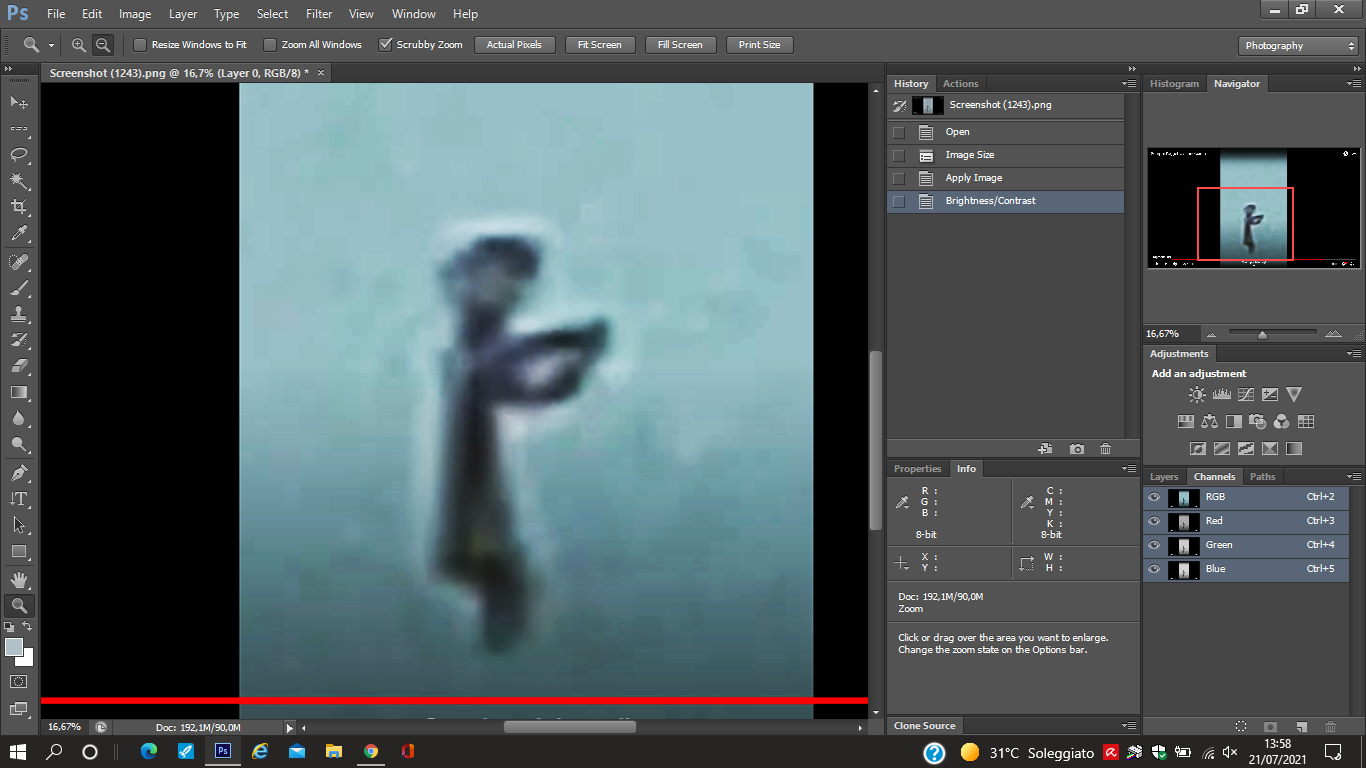The width and height of the screenshot is (1366, 768).
Task: Disable the Scrubby Zoom checkbox
Action: click(385, 45)
